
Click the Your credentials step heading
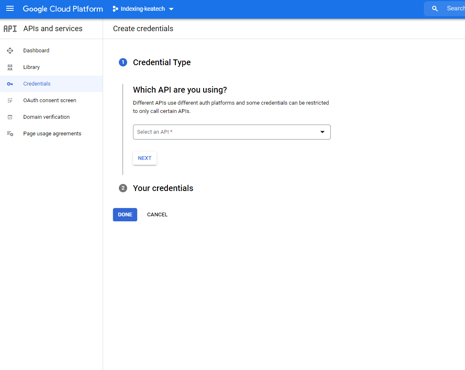pyautogui.click(x=163, y=188)
